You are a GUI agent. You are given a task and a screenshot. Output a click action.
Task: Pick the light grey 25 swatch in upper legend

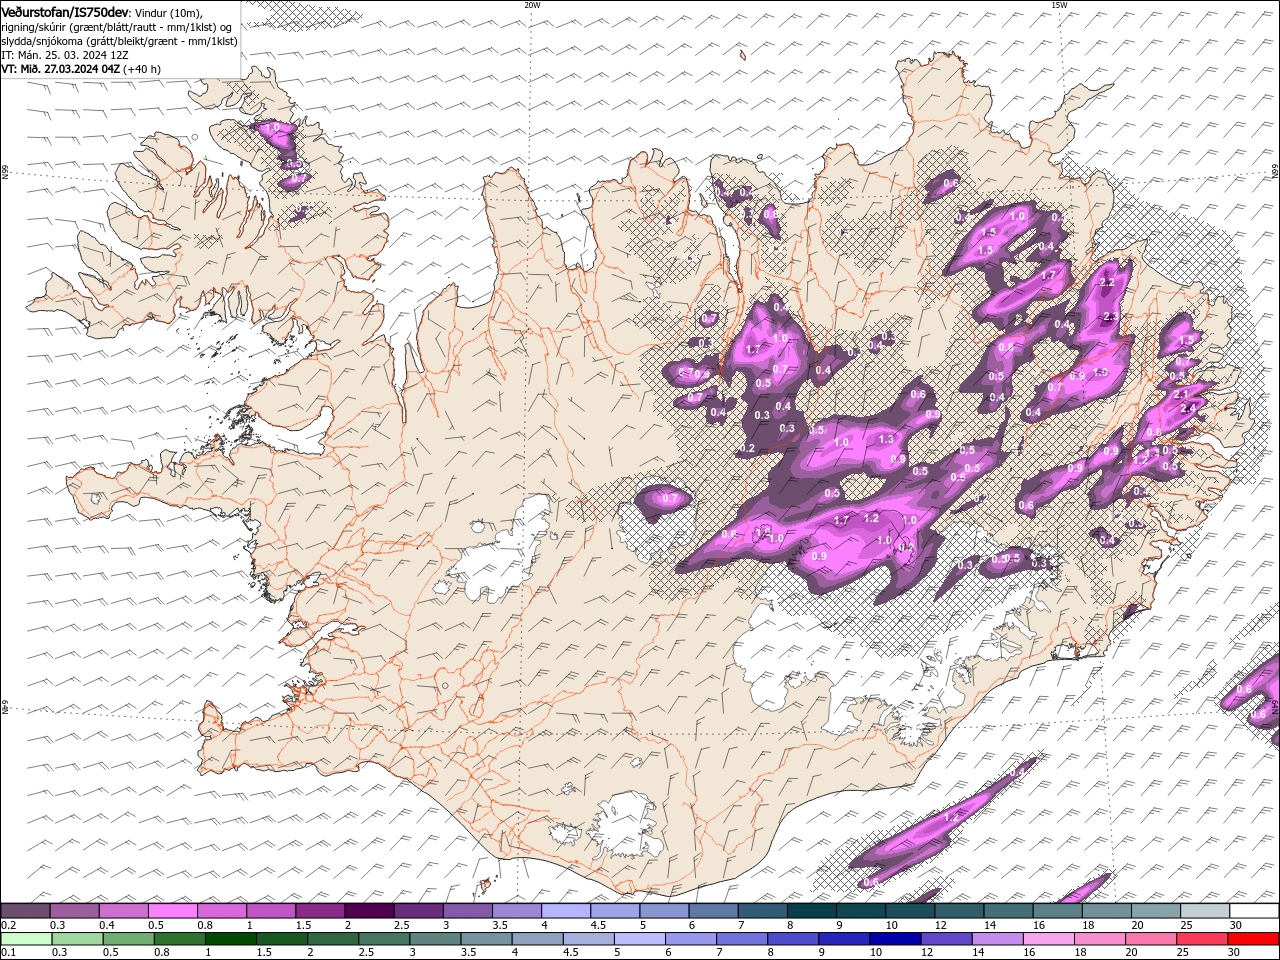1205,911
